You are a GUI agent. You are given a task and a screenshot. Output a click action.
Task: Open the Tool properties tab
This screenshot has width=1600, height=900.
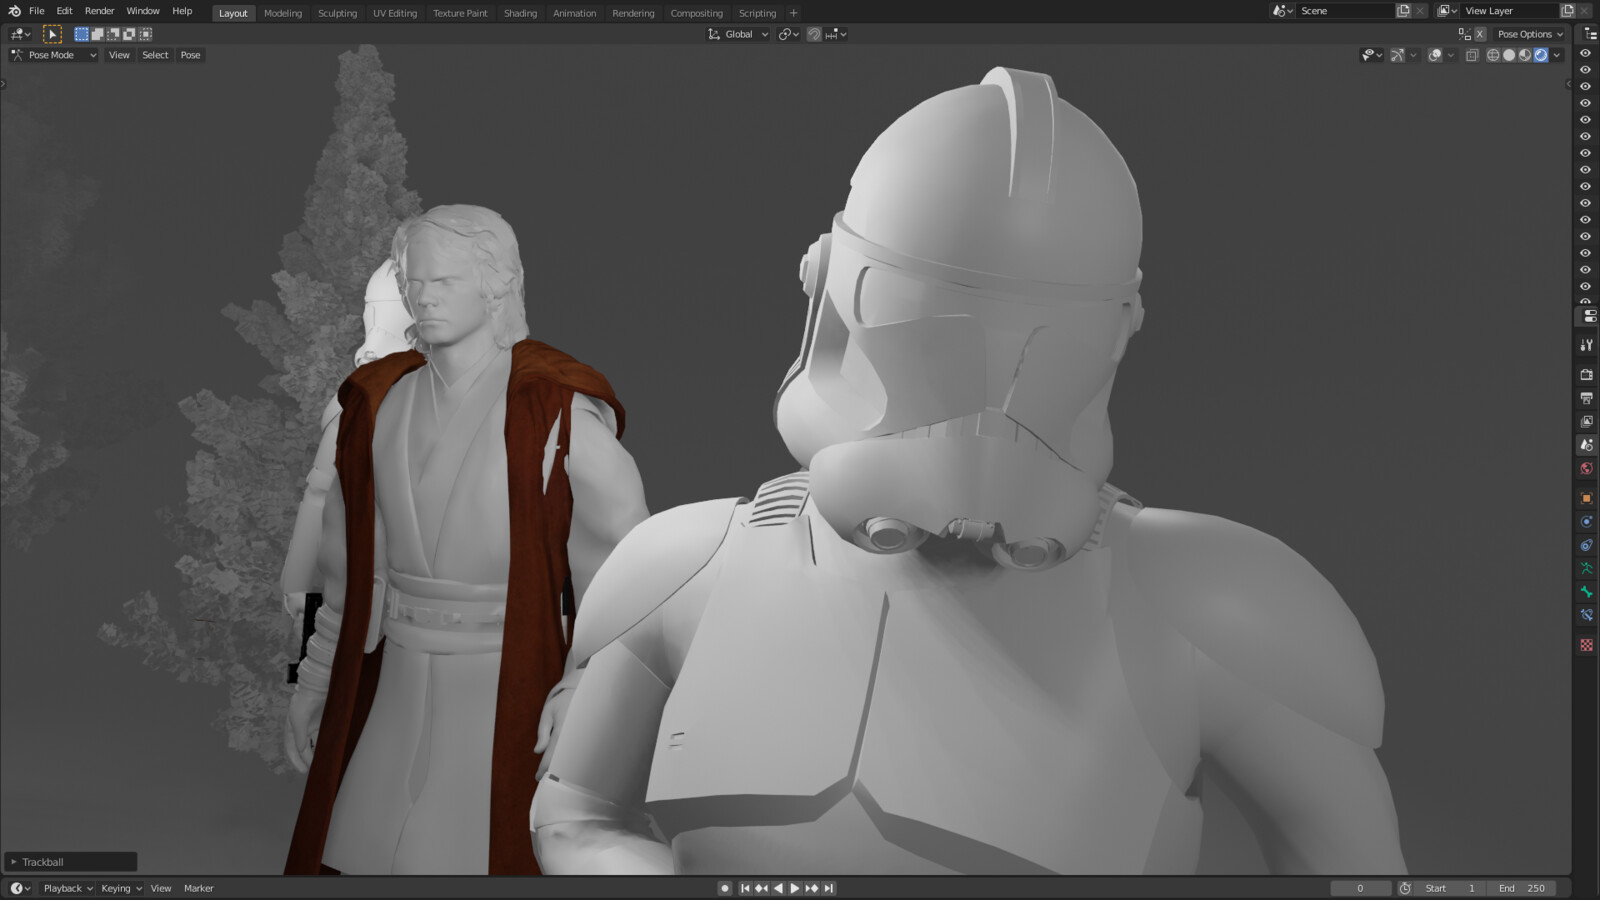click(1586, 345)
